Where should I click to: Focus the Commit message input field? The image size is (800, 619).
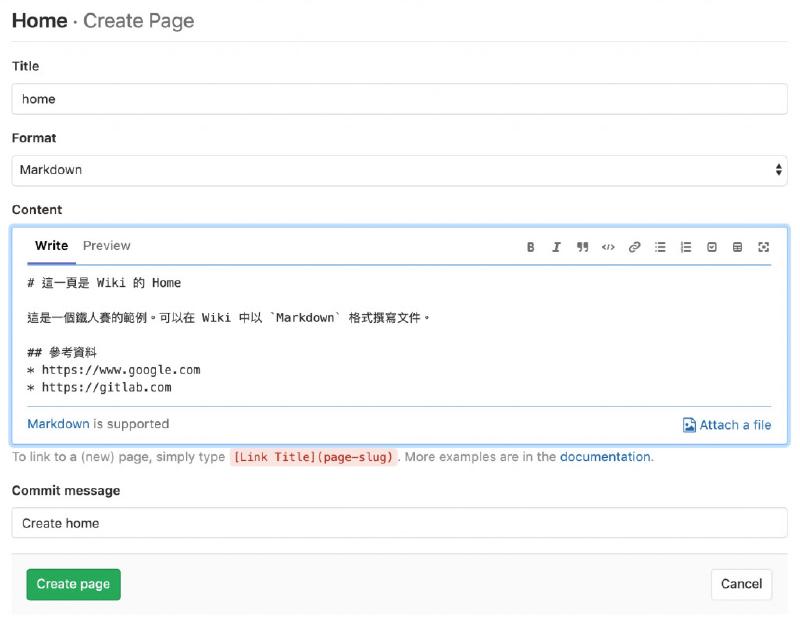(x=400, y=522)
